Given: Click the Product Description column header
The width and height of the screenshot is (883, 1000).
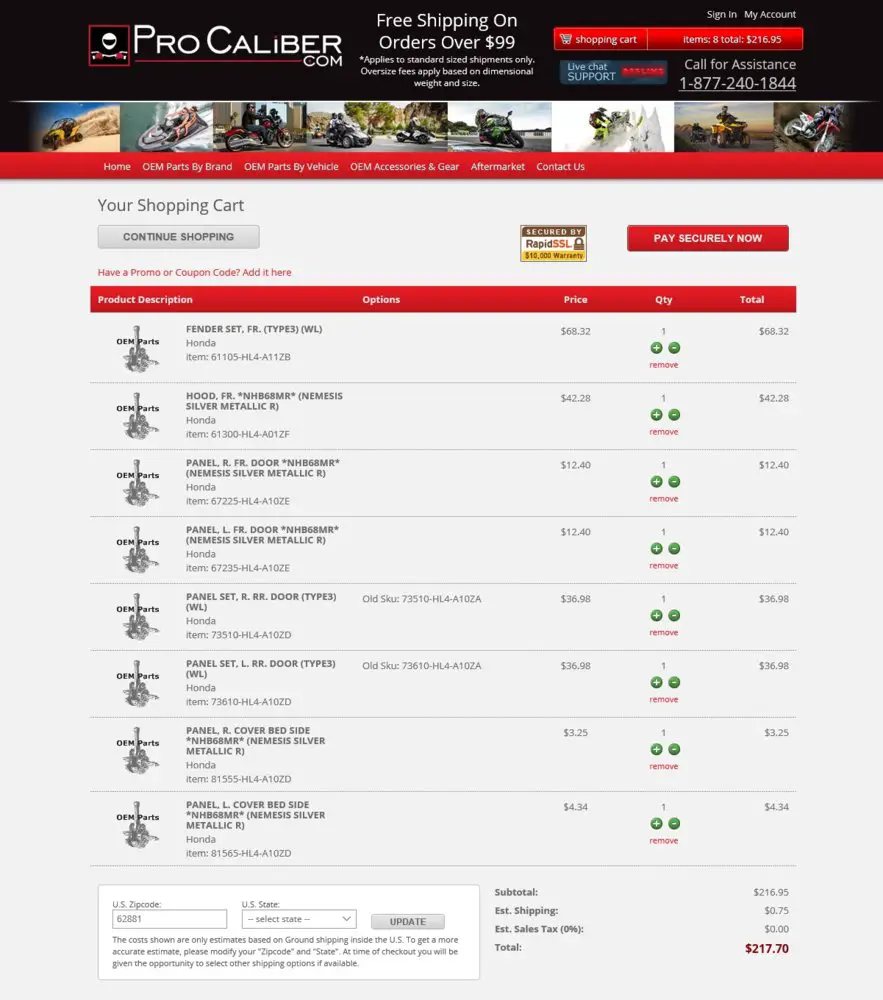Looking at the screenshot, I should [145, 300].
